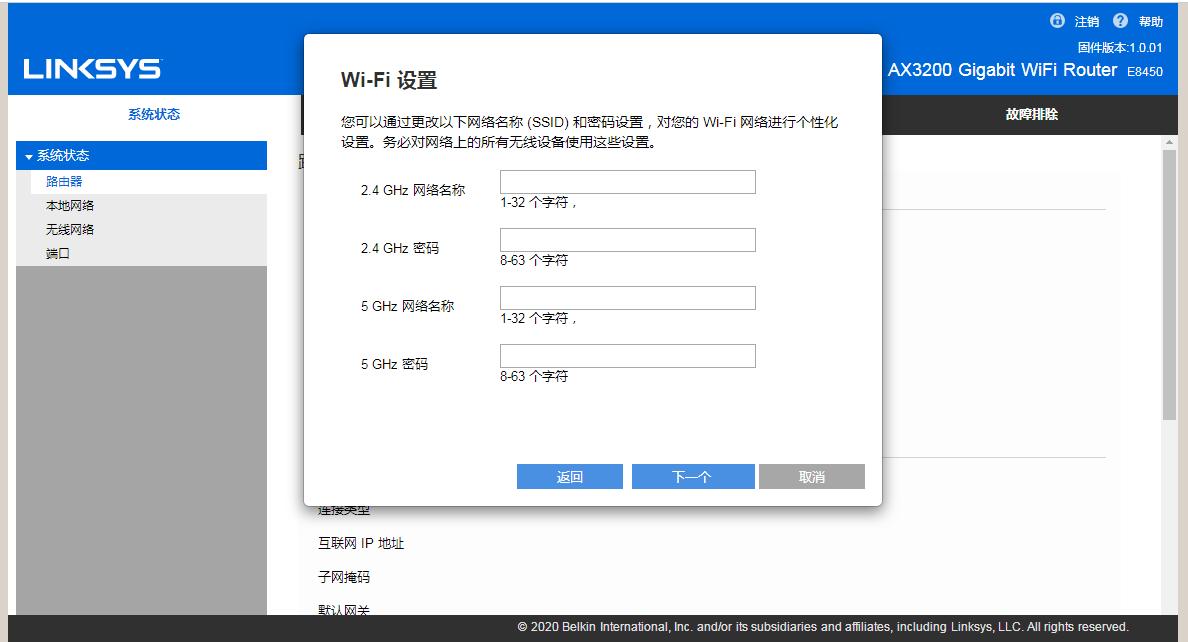The image size is (1188, 642).
Task: Click the 下一个 button to continue
Action: pos(693,476)
